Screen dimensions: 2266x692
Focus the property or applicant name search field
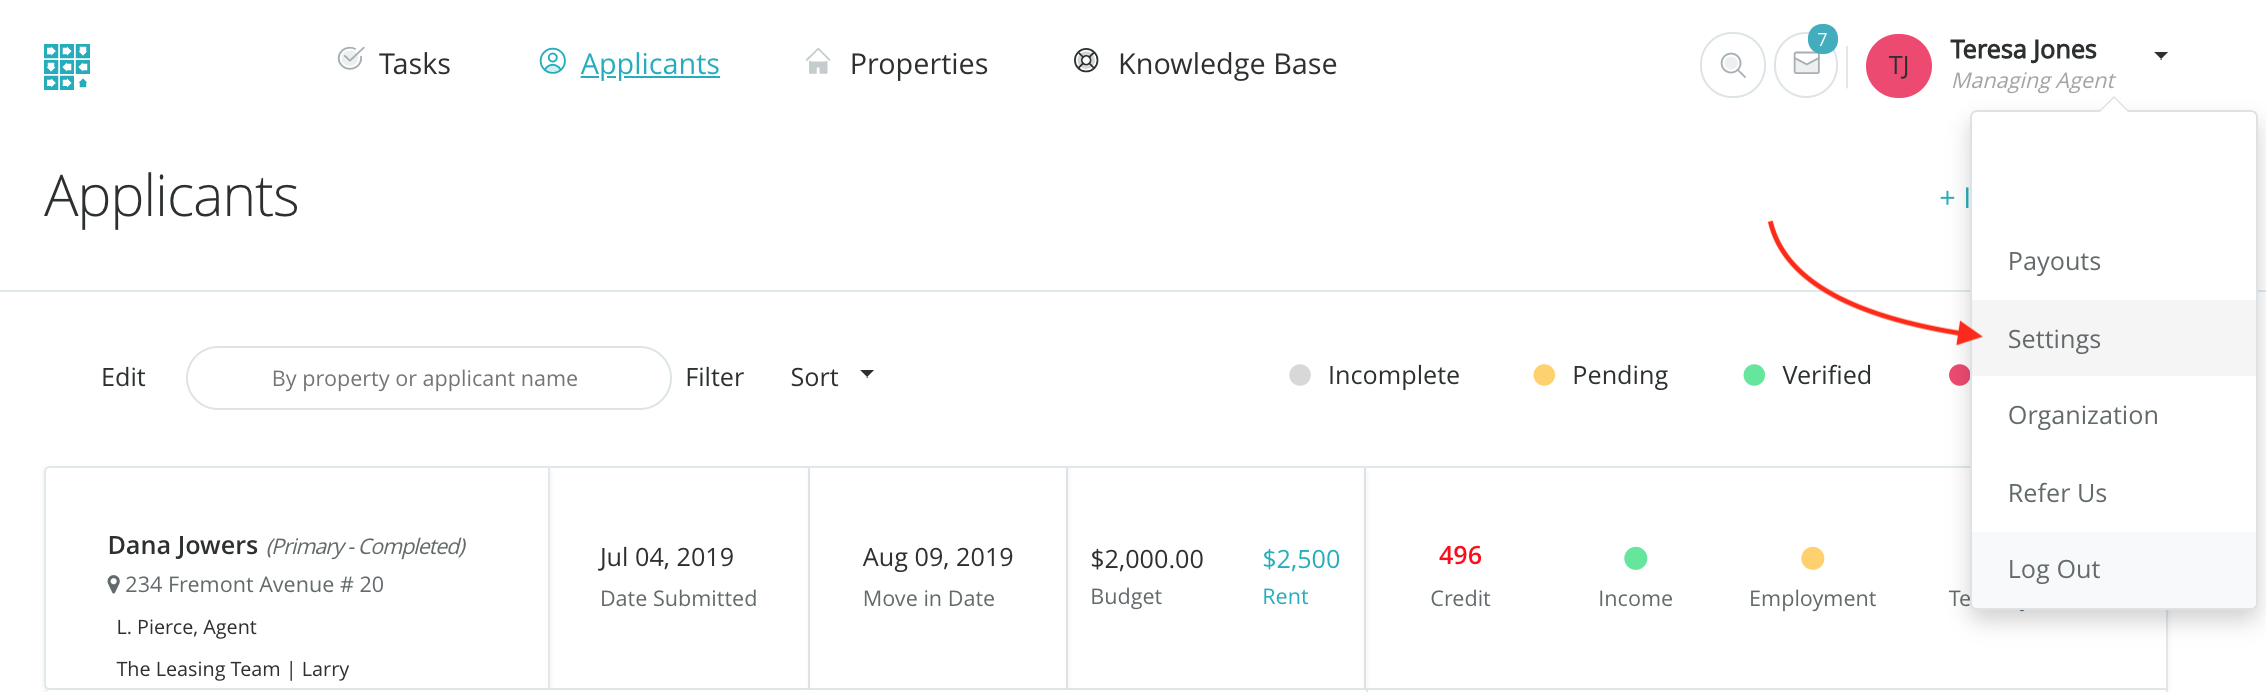coord(428,378)
